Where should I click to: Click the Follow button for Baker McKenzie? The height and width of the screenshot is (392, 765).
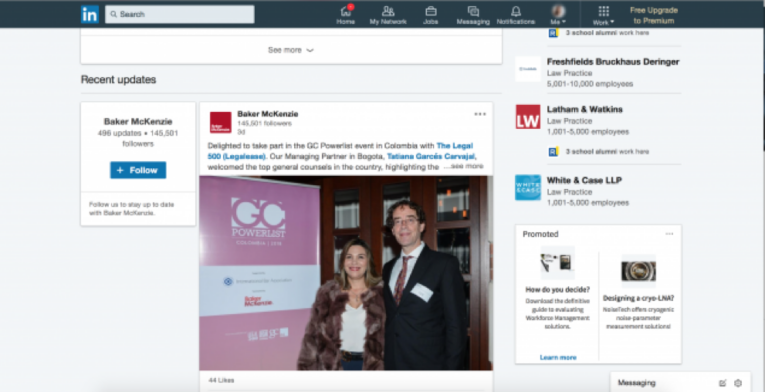tap(138, 170)
